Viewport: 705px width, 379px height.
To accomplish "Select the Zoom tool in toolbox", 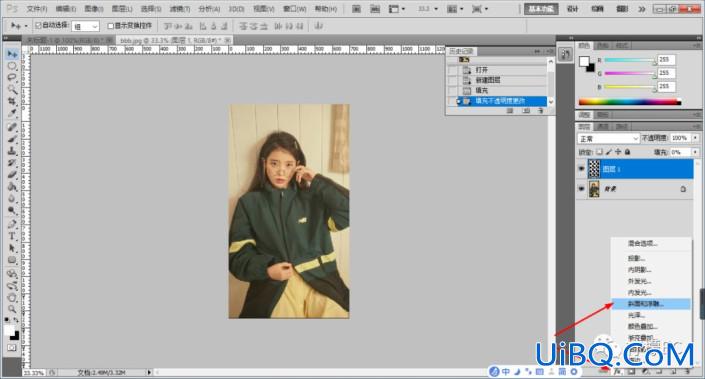I will (12, 309).
